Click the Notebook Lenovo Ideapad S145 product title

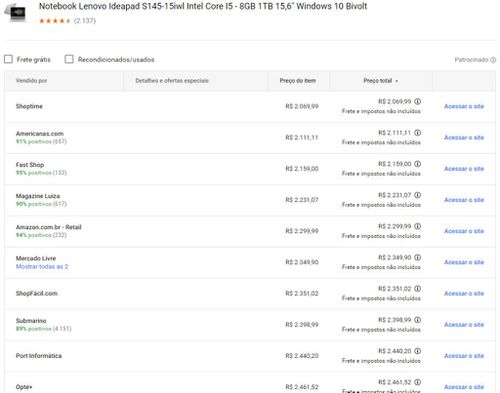pos(203,6)
